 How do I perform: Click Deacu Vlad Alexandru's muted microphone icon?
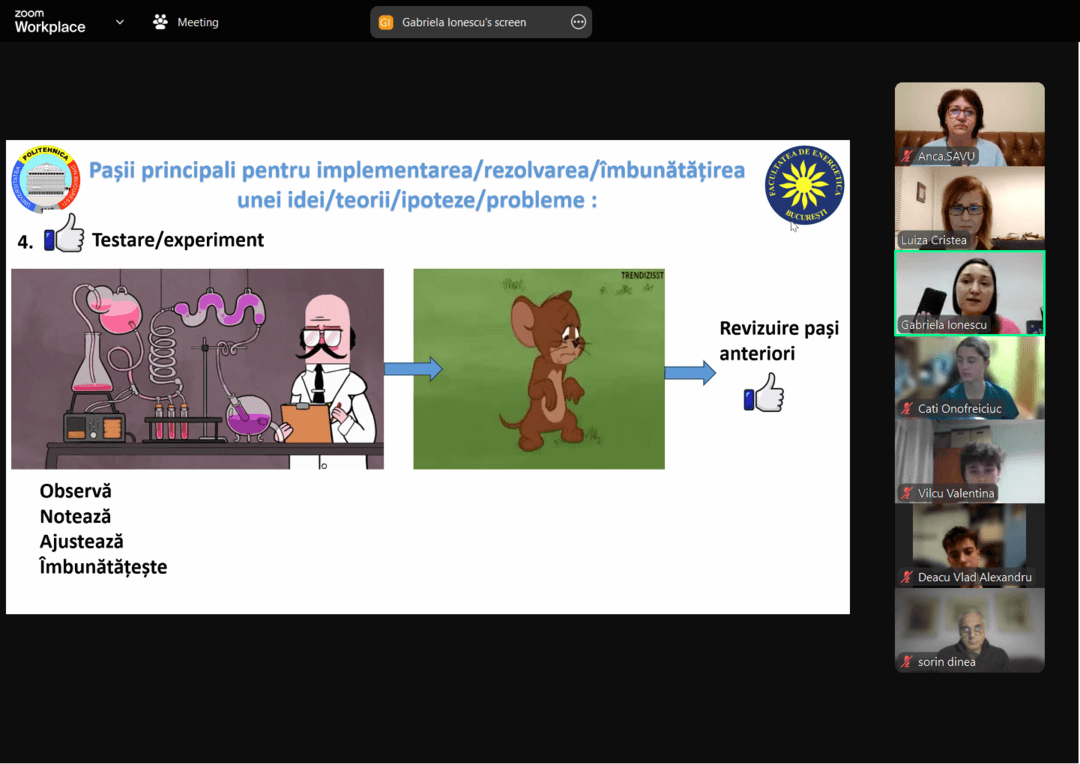tap(907, 577)
